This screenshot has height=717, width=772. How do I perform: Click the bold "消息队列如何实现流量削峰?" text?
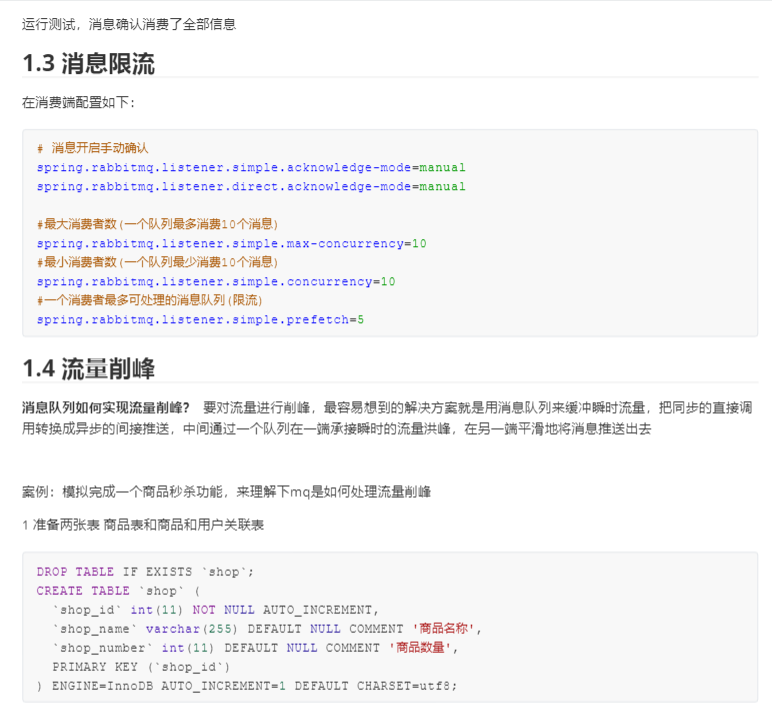tap(106, 408)
